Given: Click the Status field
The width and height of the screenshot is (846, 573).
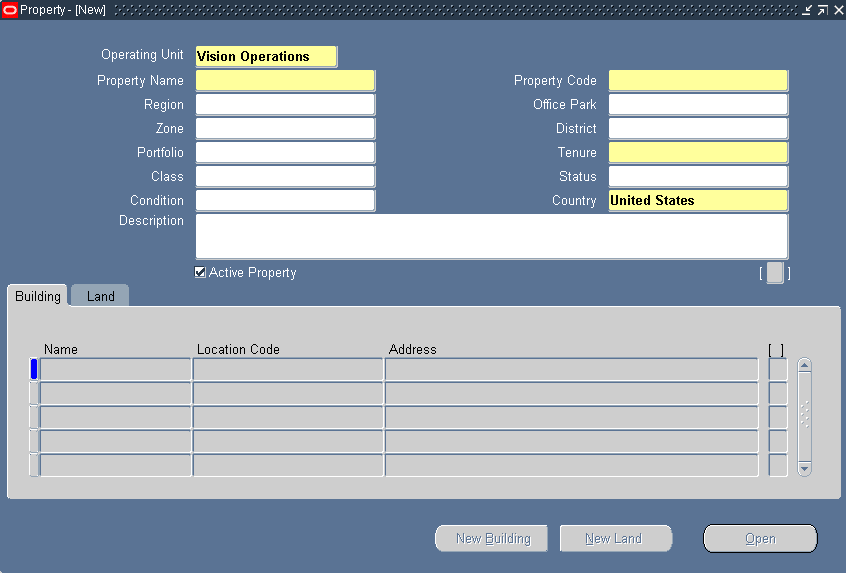Looking at the screenshot, I should click(698, 176).
